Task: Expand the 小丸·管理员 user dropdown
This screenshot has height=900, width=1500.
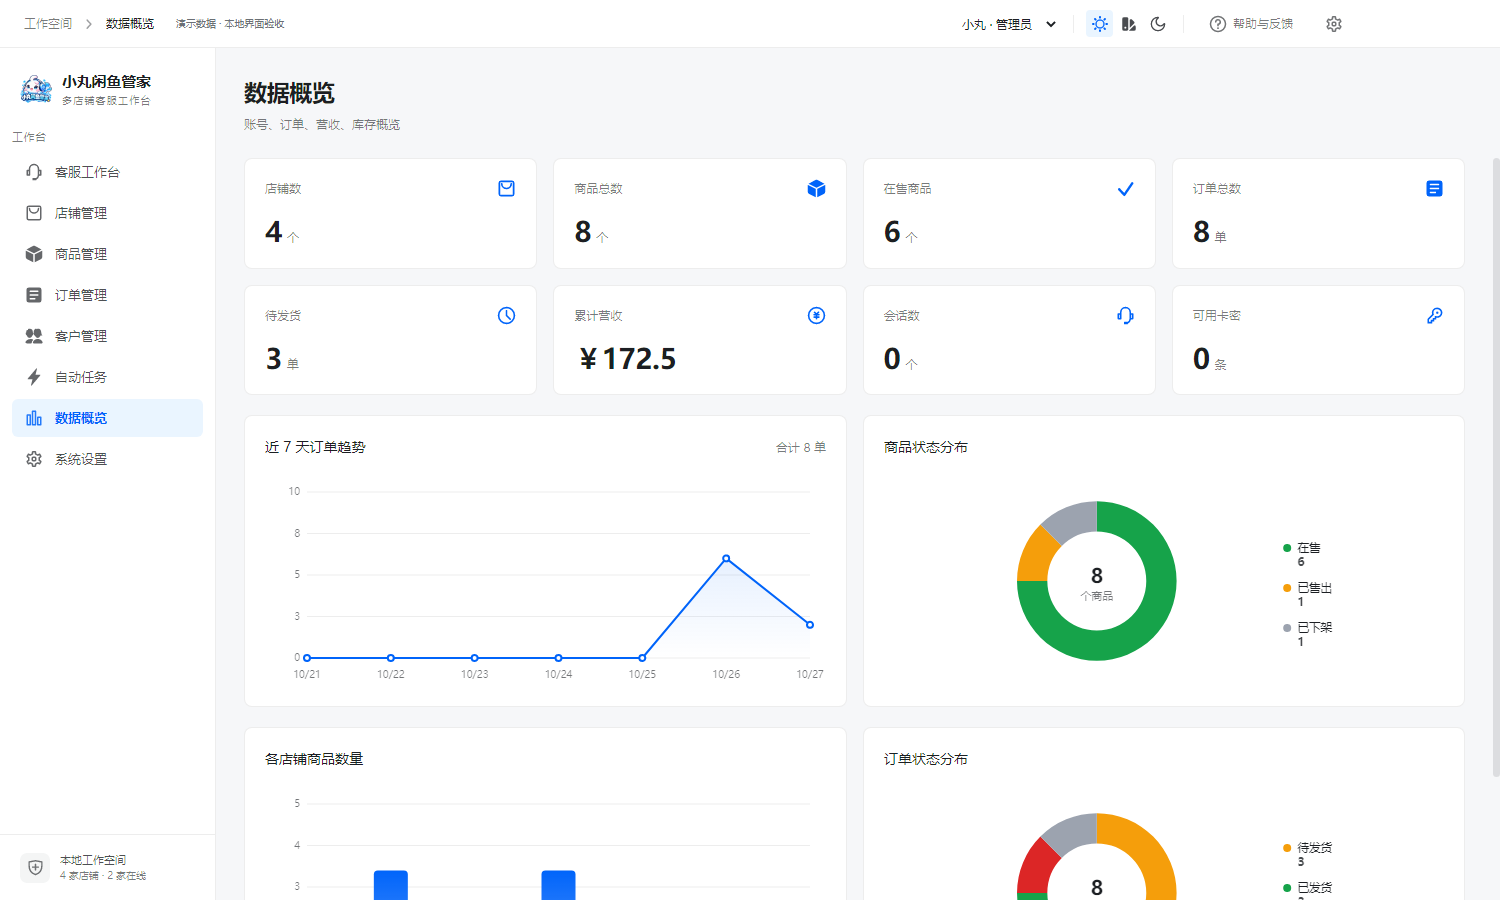Action: pos(1009,24)
